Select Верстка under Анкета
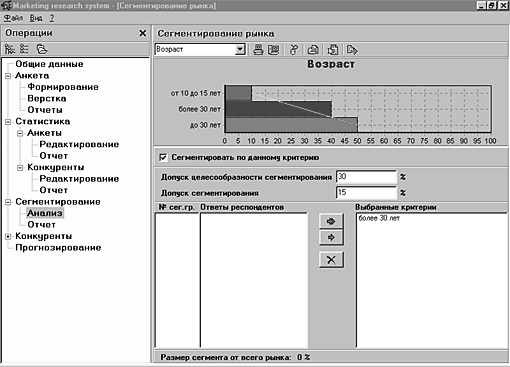Image resolution: width=510 pixels, height=367 pixels. (x=47, y=99)
